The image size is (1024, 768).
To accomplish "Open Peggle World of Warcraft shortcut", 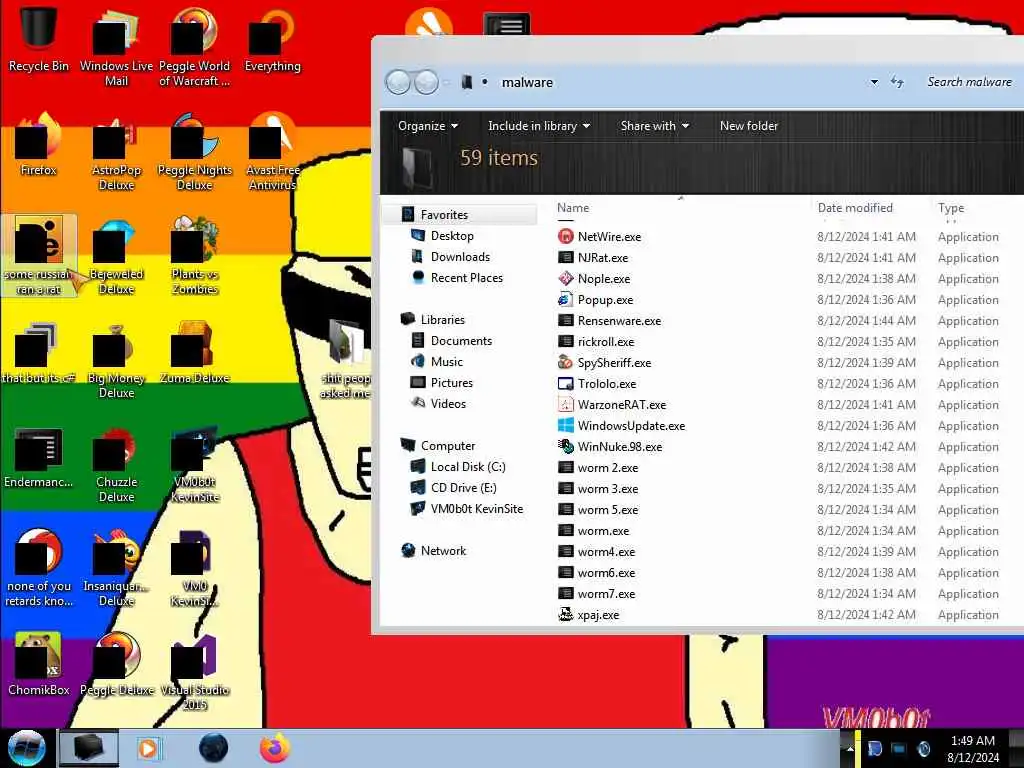I will 194,46.
